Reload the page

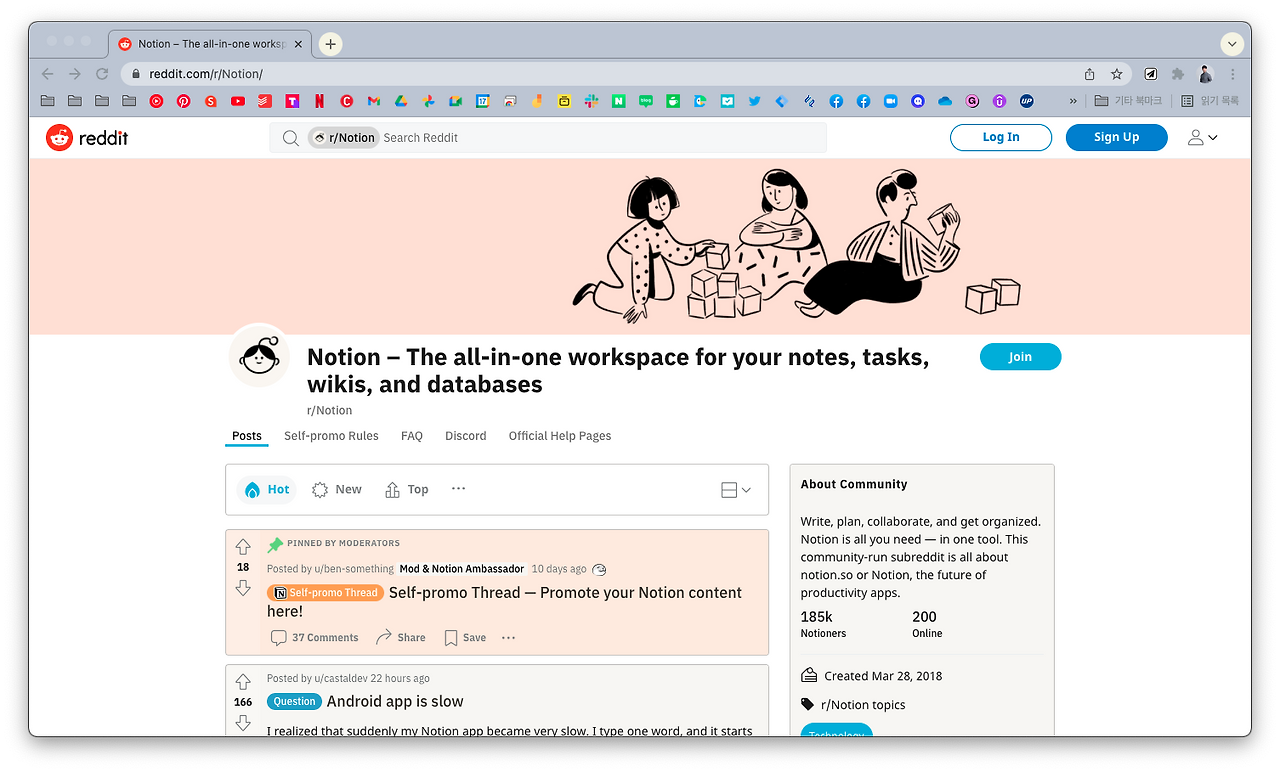click(102, 74)
